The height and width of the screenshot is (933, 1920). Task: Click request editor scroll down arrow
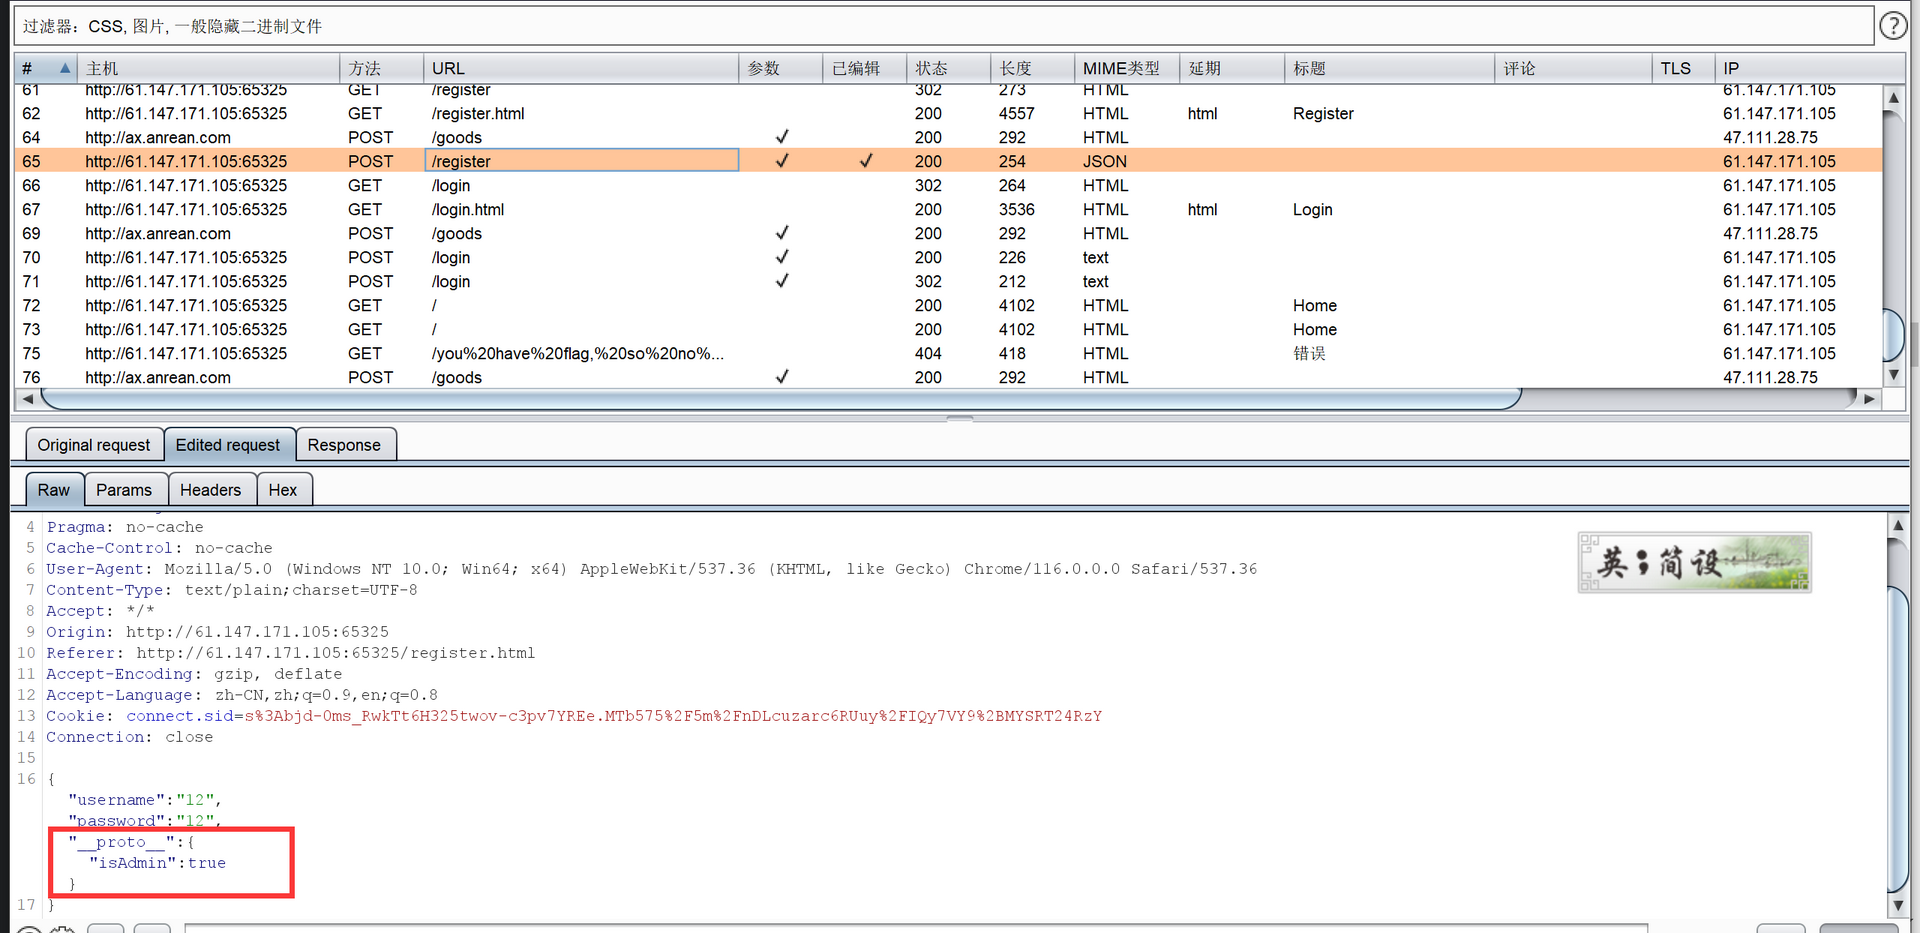click(1897, 905)
